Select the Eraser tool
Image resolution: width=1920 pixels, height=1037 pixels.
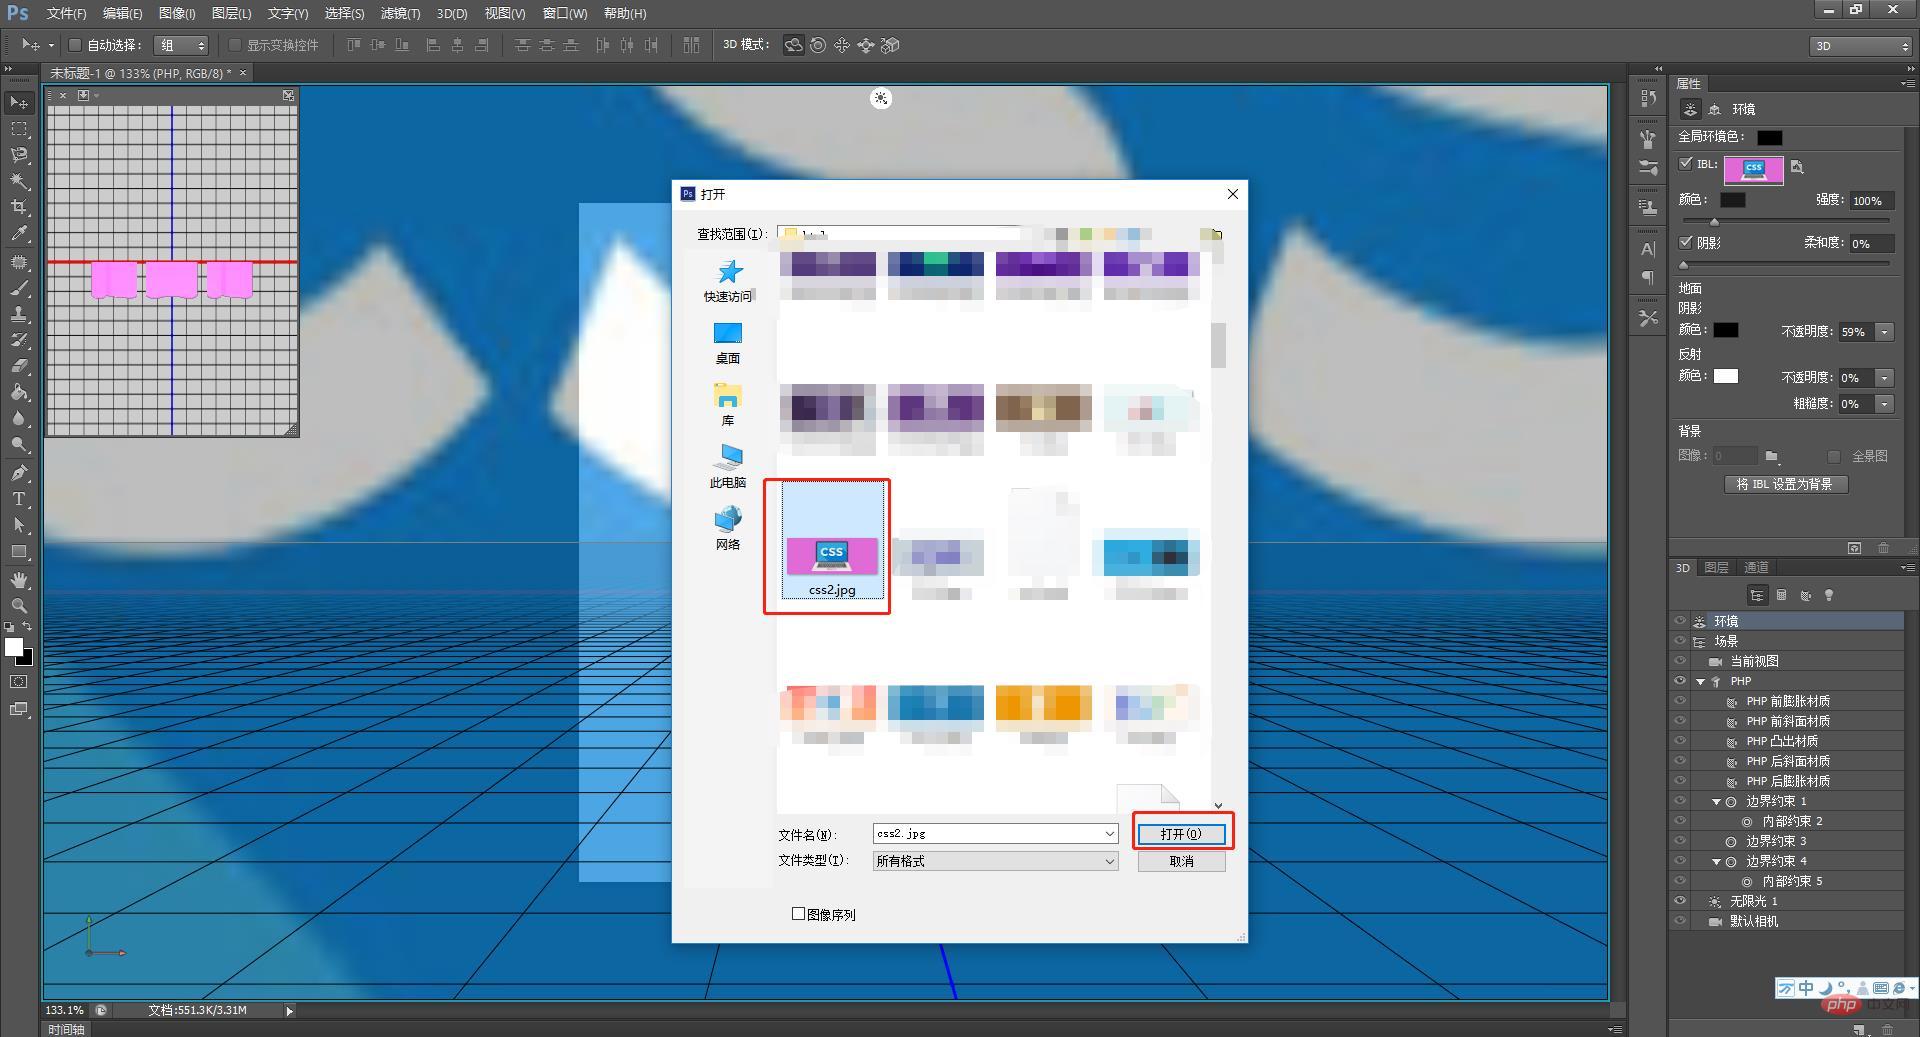pos(19,366)
